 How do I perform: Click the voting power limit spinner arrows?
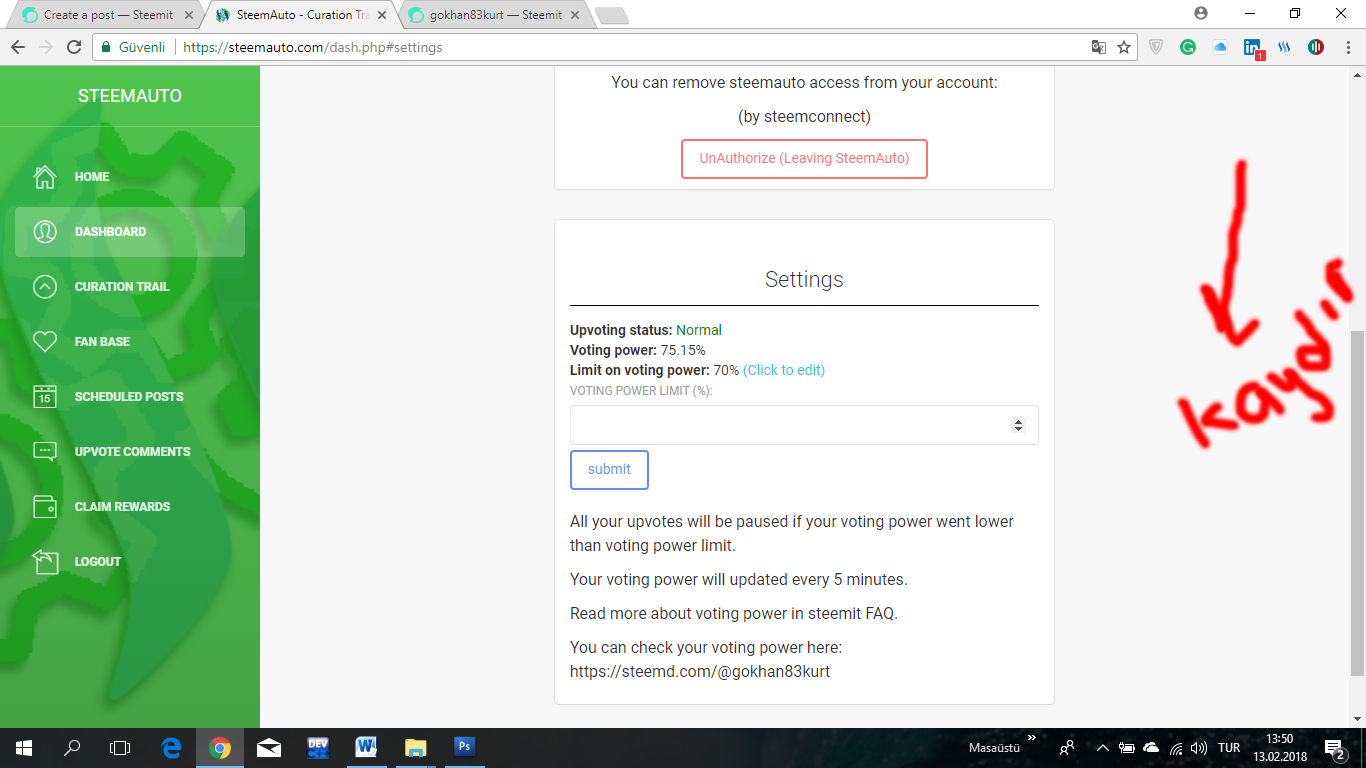pos(1018,425)
